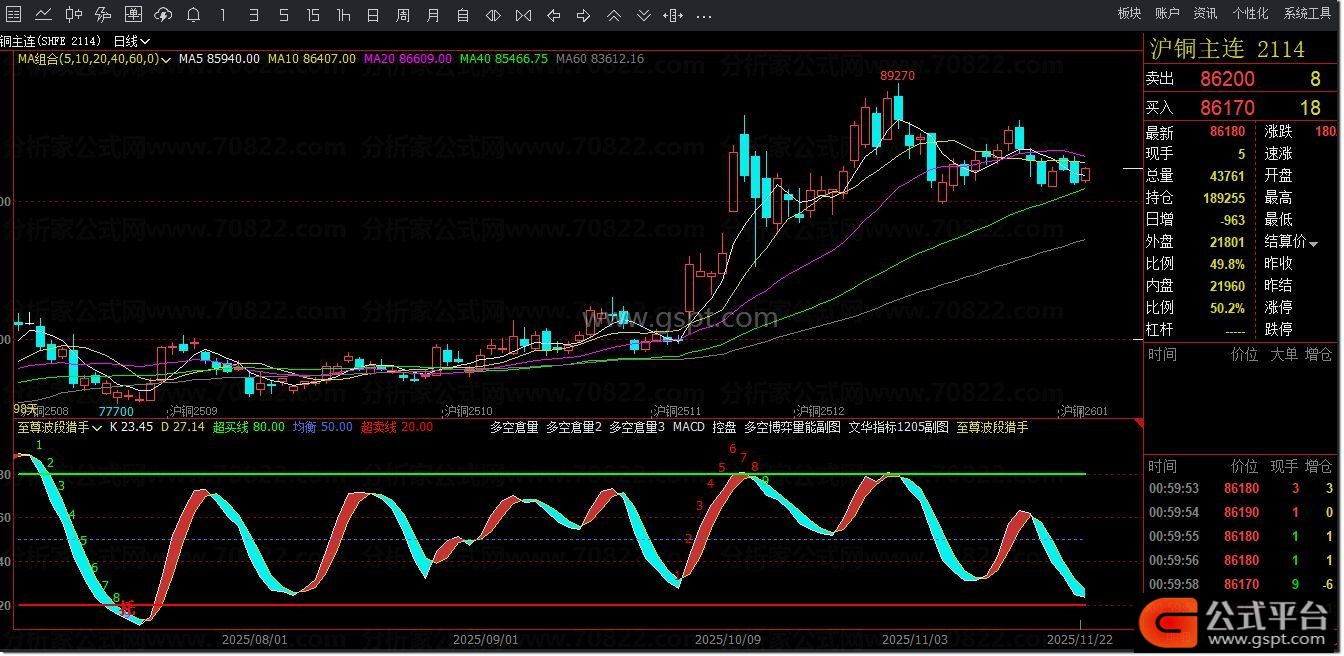Viewport: 1344px width, 656px height.
Task: Select the 多空博弈量能副图 indicator
Action: click(792, 427)
